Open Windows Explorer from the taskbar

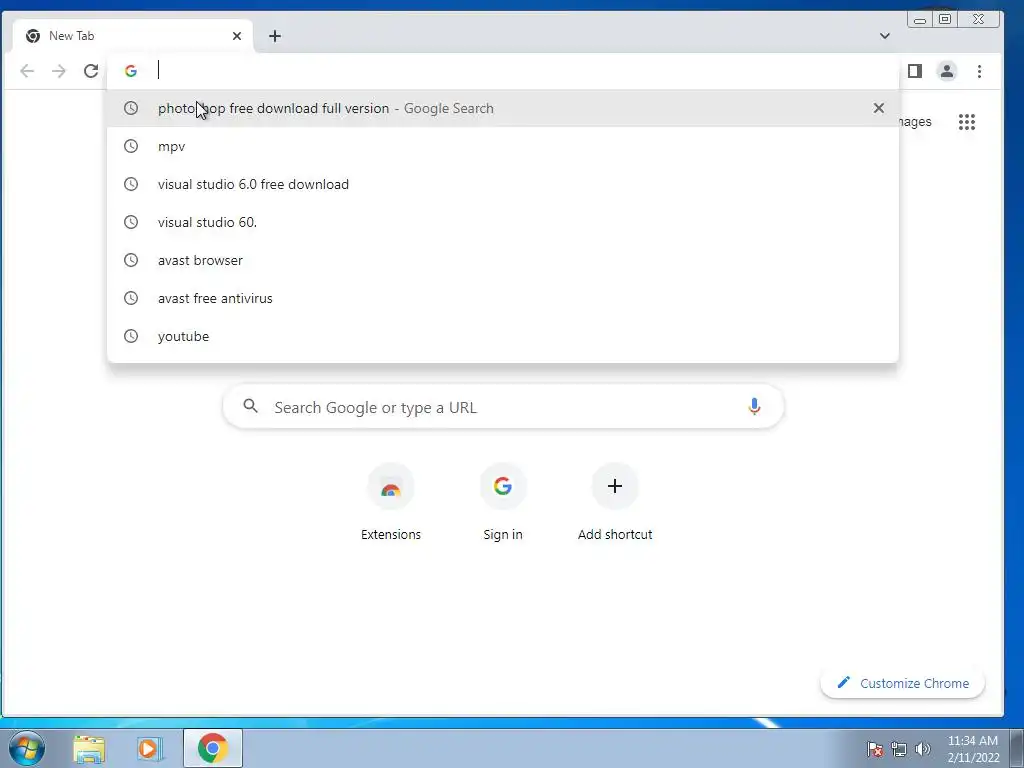(x=89, y=748)
